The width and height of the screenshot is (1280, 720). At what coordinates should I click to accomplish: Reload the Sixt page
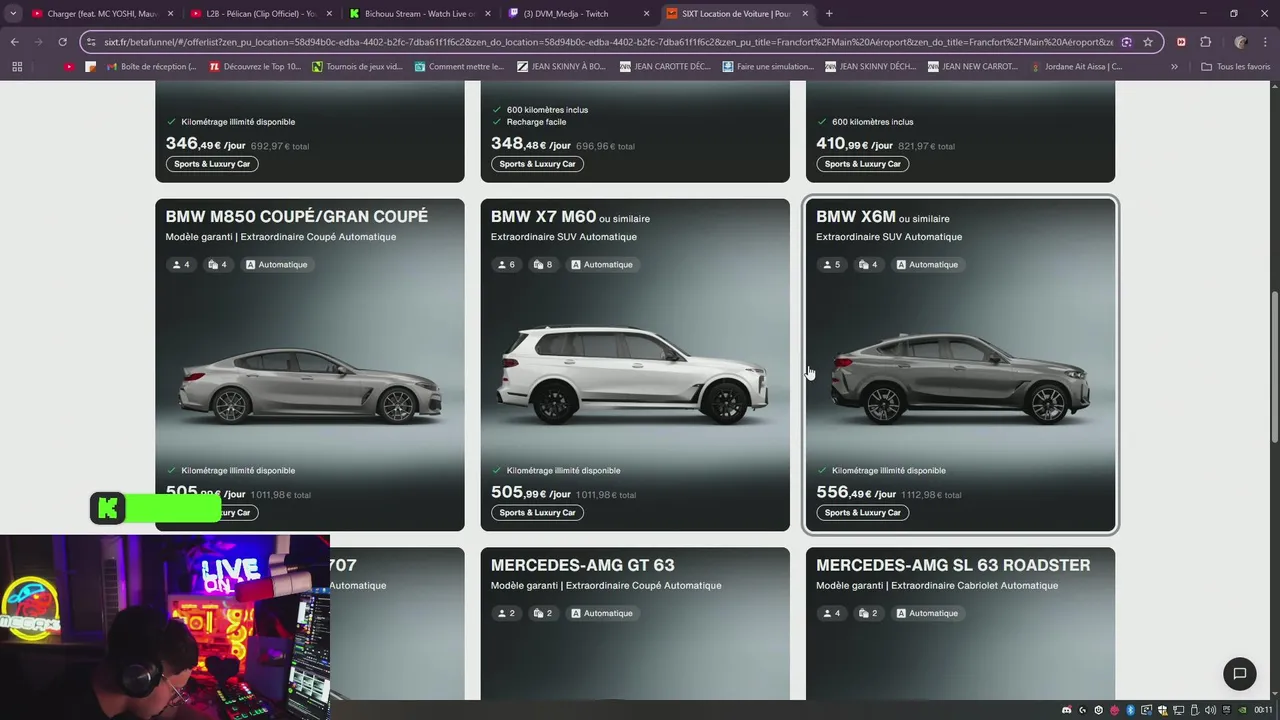coord(62,42)
